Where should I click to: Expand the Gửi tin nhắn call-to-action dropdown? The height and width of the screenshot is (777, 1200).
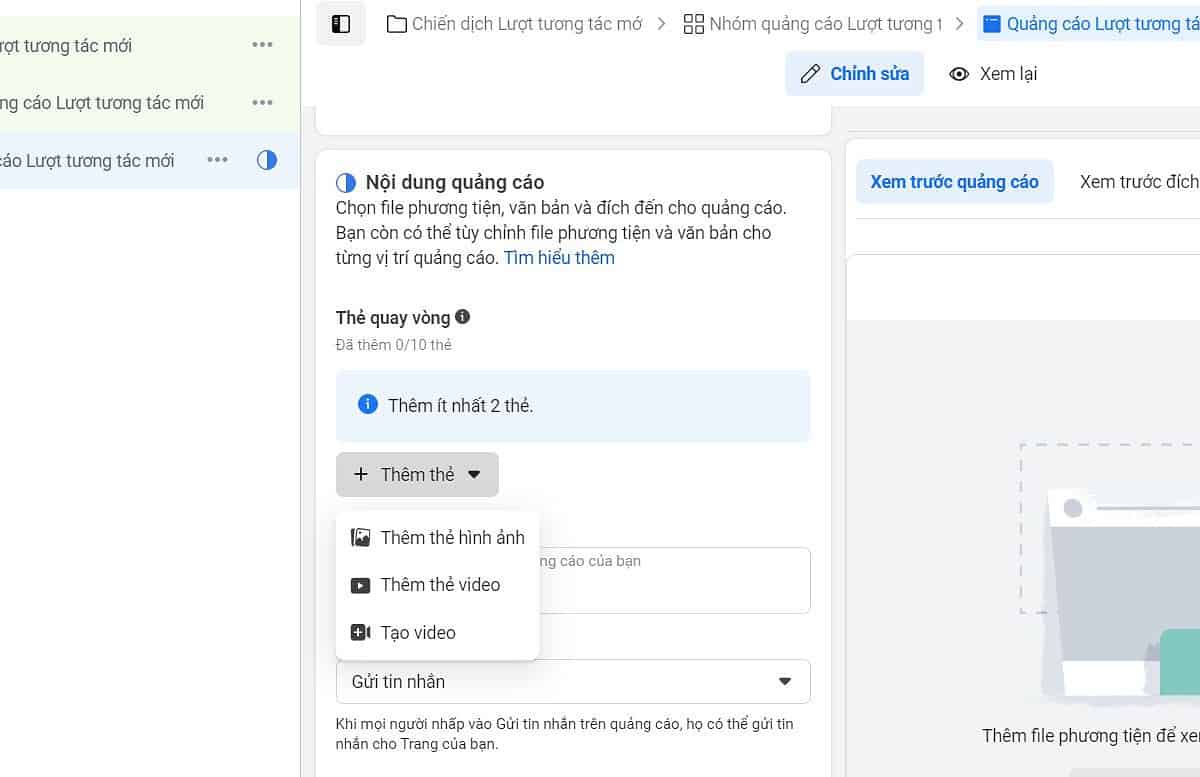[573, 682]
